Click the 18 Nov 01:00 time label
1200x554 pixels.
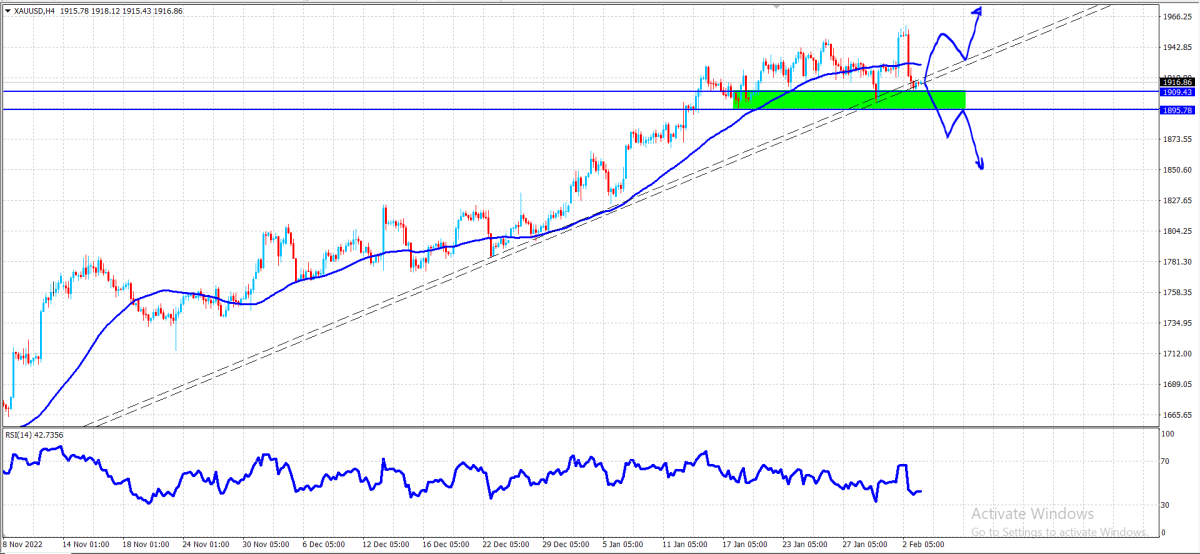[144, 546]
